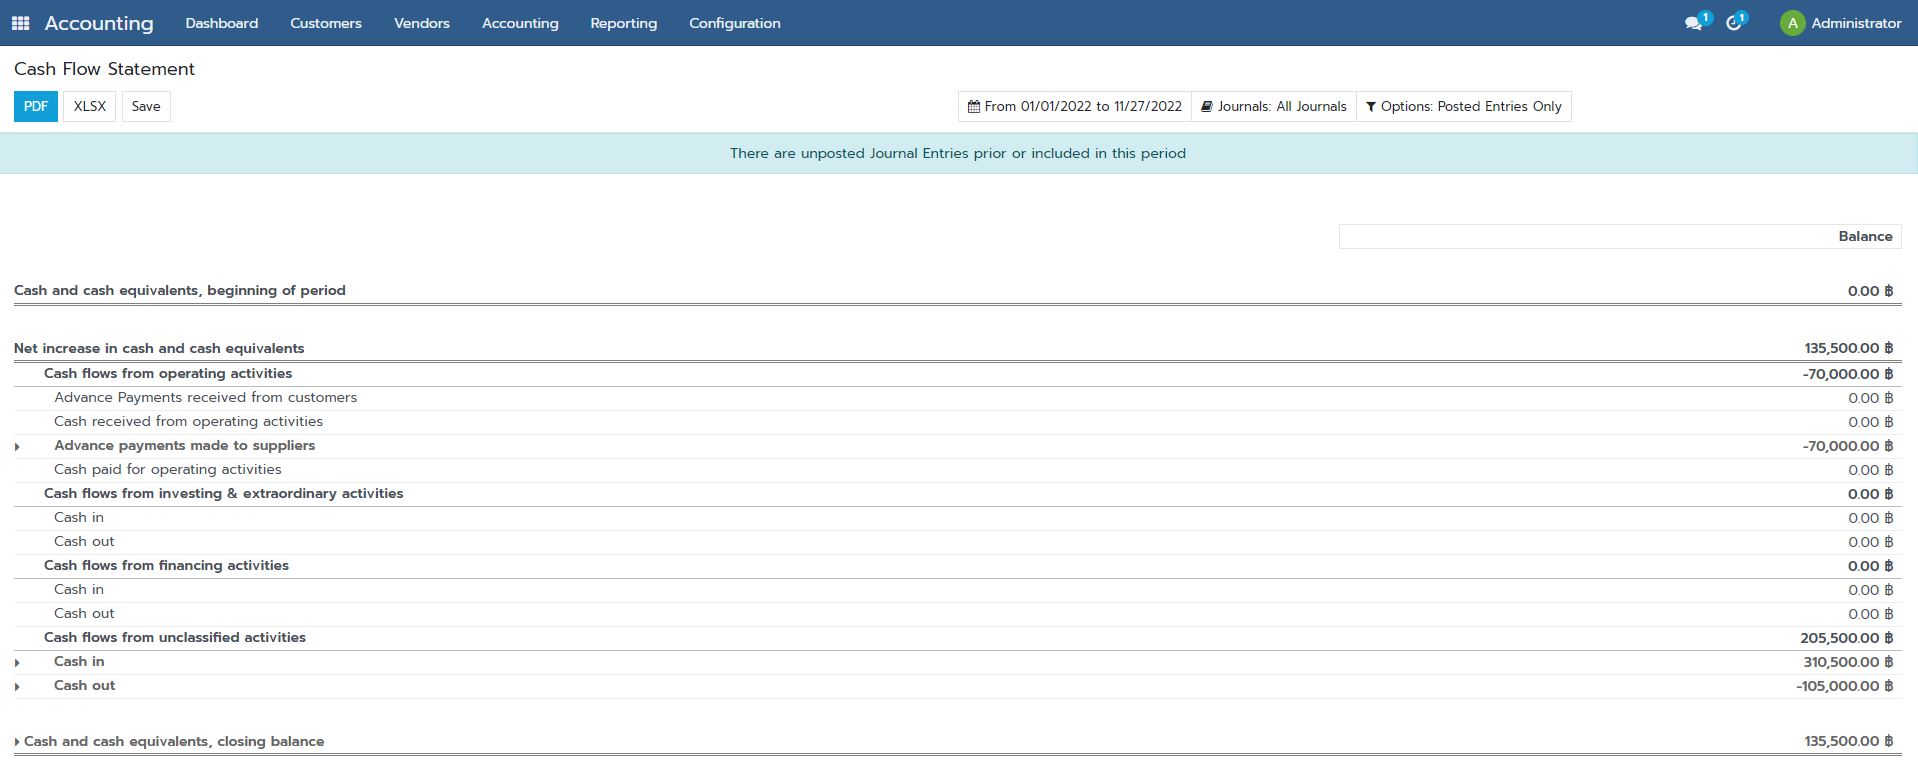Click Cash in under investing activities
1918x769 pixels.
point(79,517)
